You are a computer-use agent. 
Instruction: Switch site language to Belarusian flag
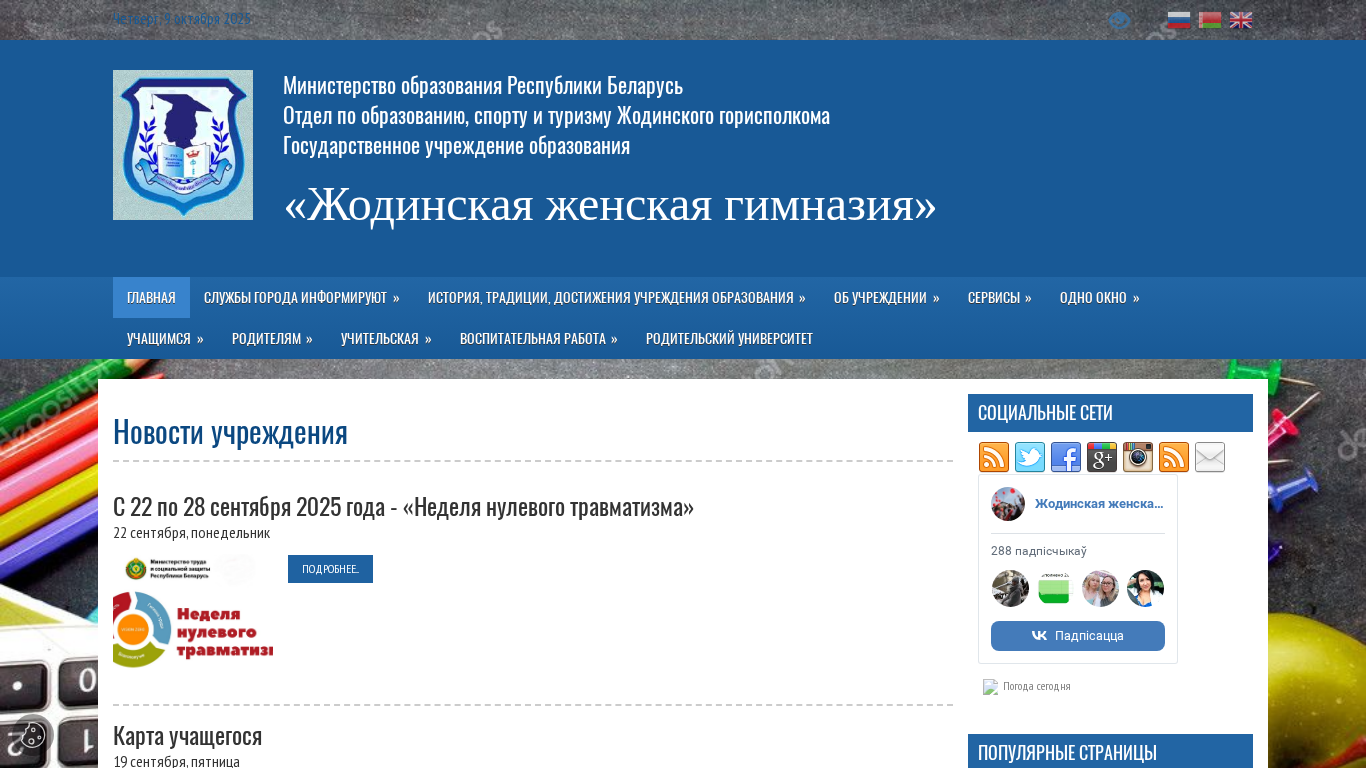1210,20
